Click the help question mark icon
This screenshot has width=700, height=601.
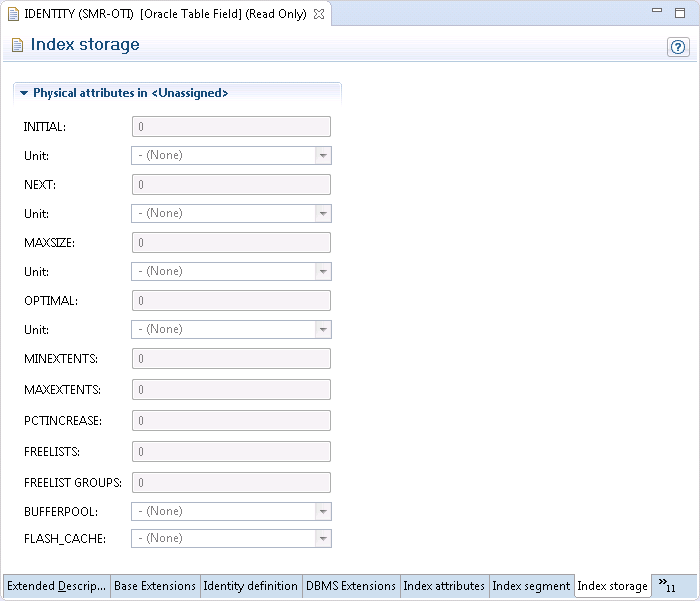[679, 47]
